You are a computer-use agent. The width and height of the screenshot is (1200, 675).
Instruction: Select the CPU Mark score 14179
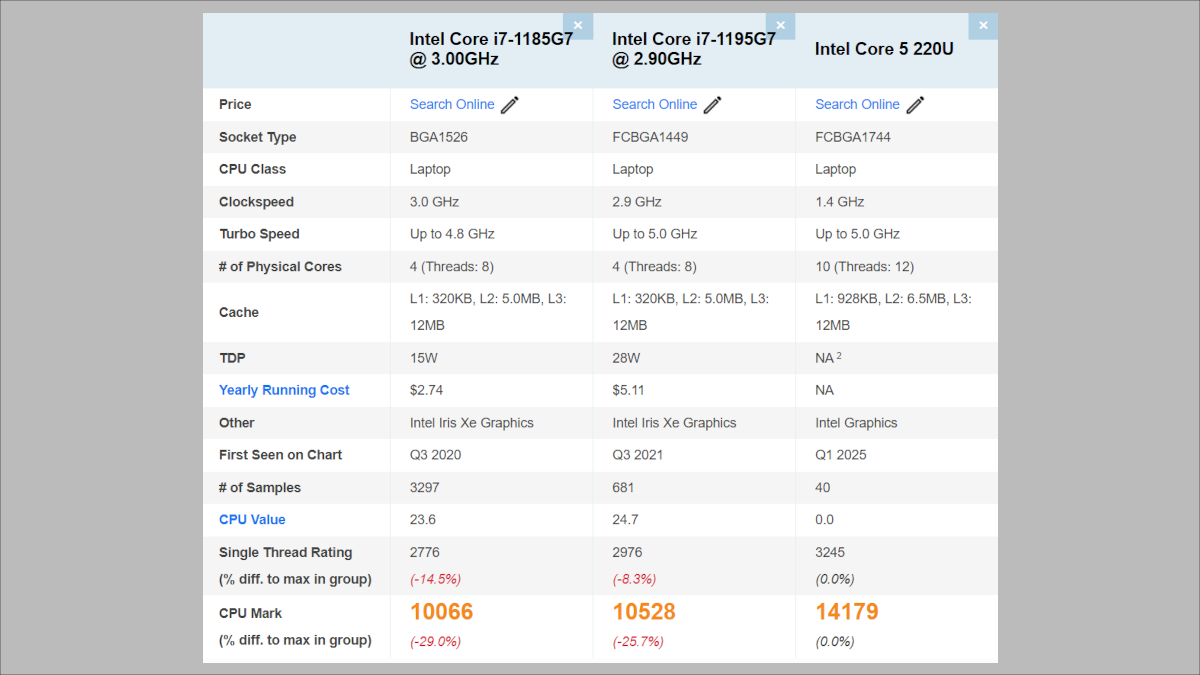(847, 612)
